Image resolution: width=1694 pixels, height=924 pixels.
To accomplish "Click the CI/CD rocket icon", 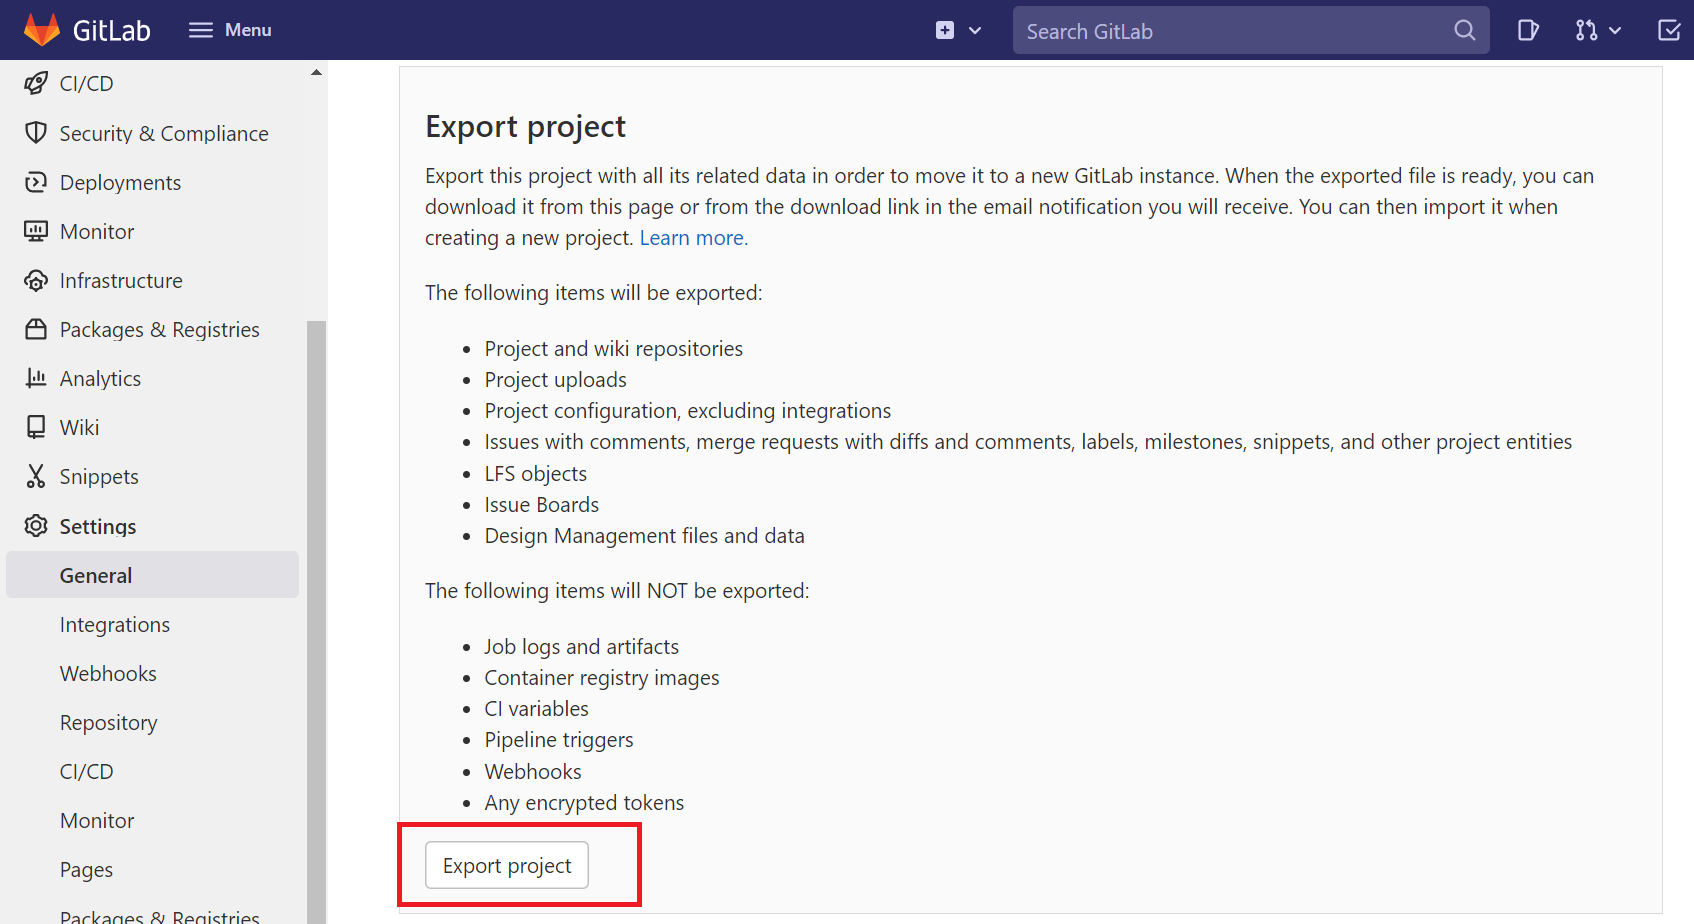I will click(36, 83).
